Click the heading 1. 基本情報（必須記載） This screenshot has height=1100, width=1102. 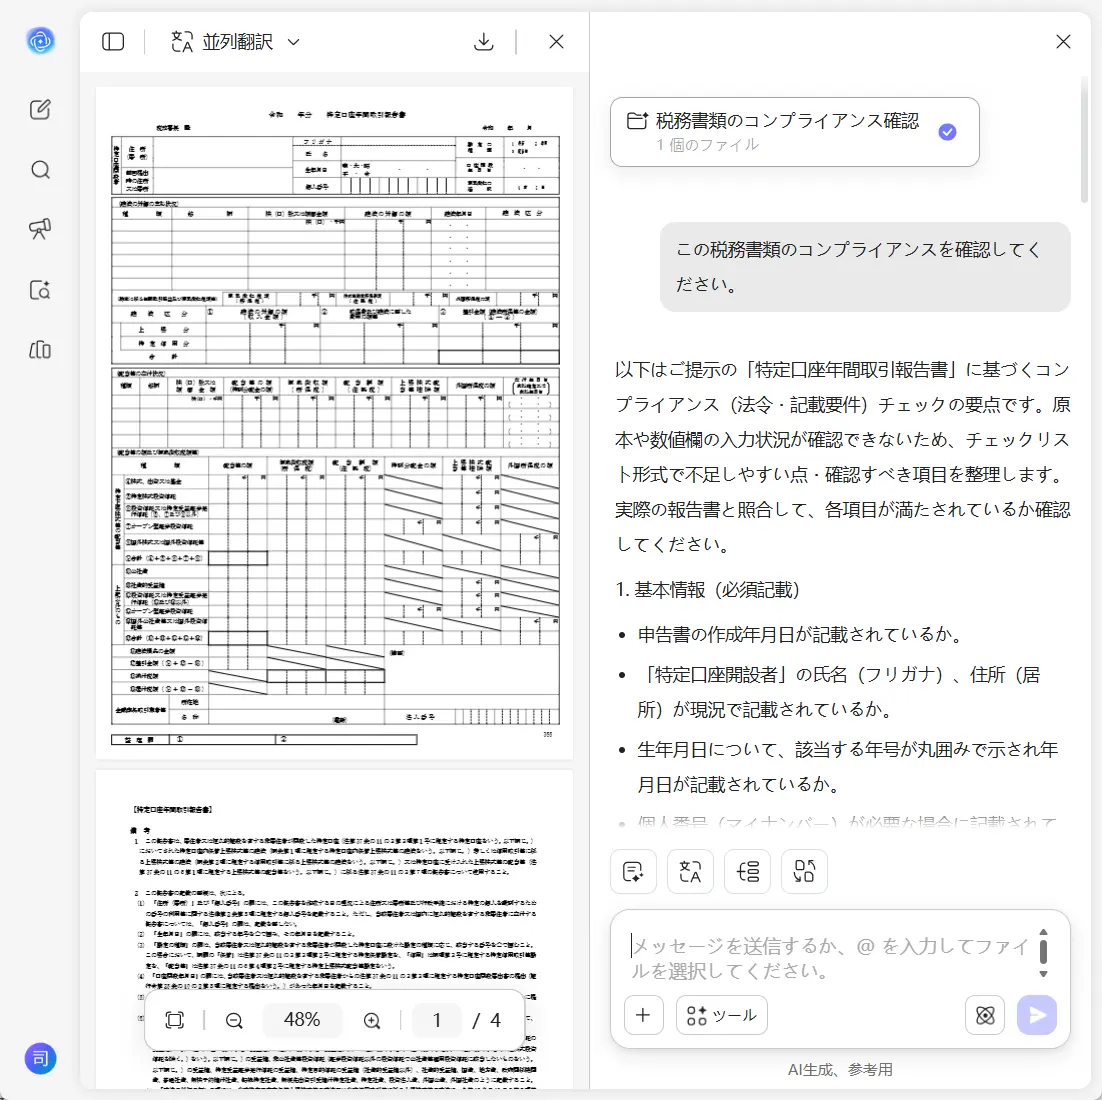tap(708, 590)
